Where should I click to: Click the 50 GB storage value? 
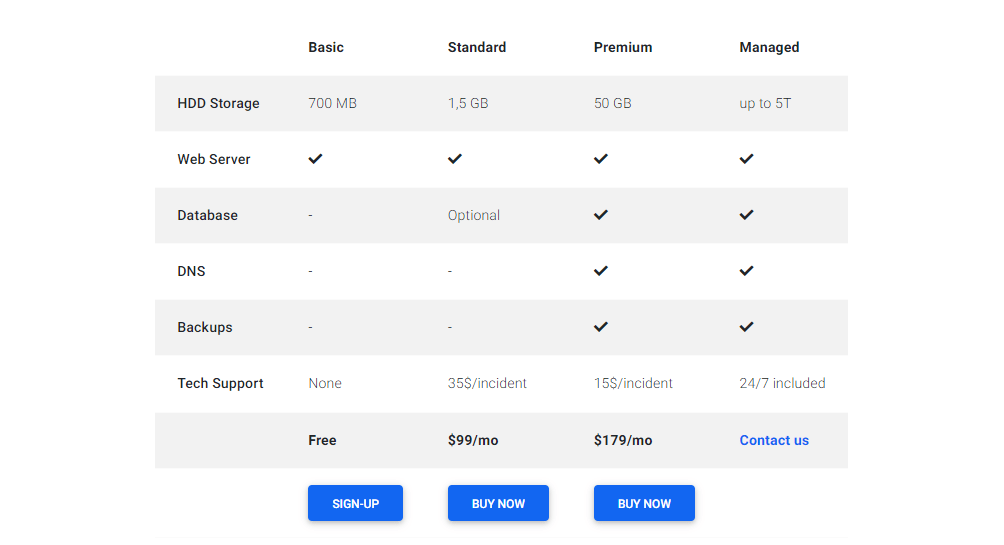(613, 103)
